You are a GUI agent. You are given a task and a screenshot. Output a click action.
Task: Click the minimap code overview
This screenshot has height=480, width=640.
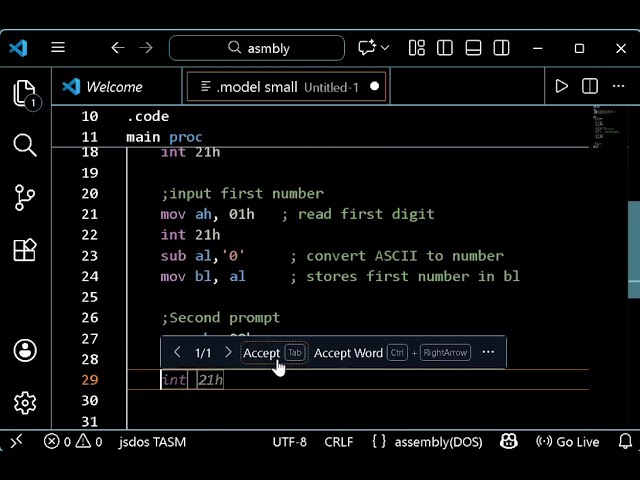[x=607, y=127]
